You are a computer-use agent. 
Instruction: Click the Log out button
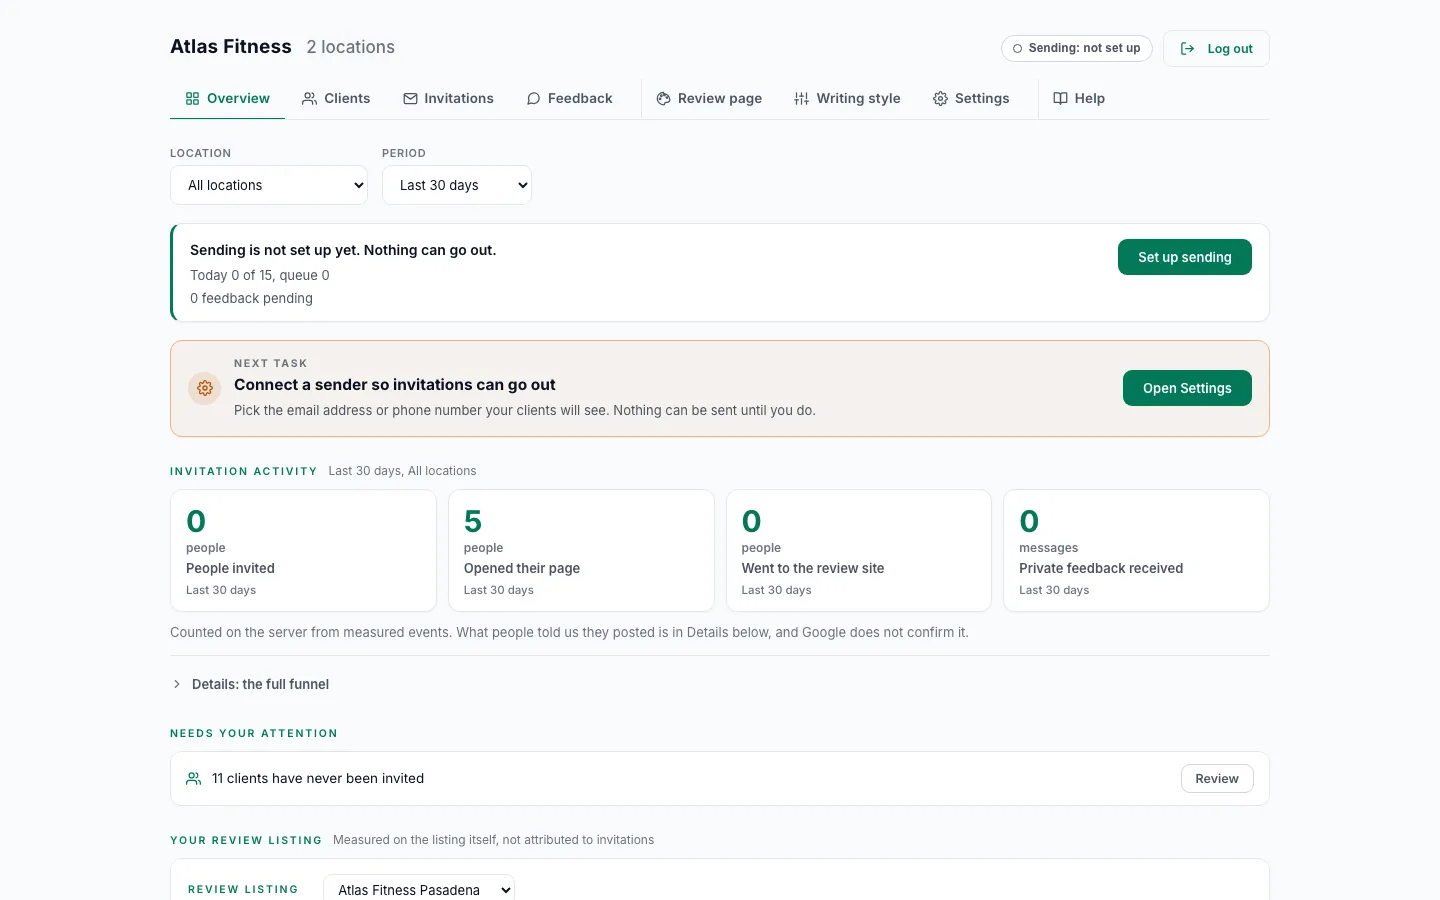pos(1216,49)
